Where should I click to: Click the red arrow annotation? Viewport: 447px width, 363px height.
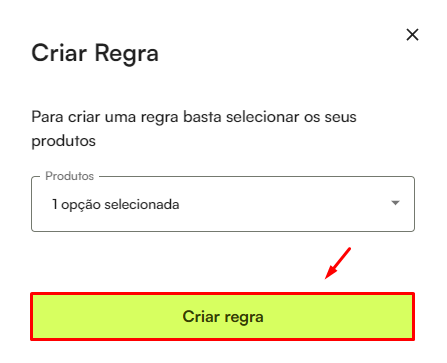point(338,263)
